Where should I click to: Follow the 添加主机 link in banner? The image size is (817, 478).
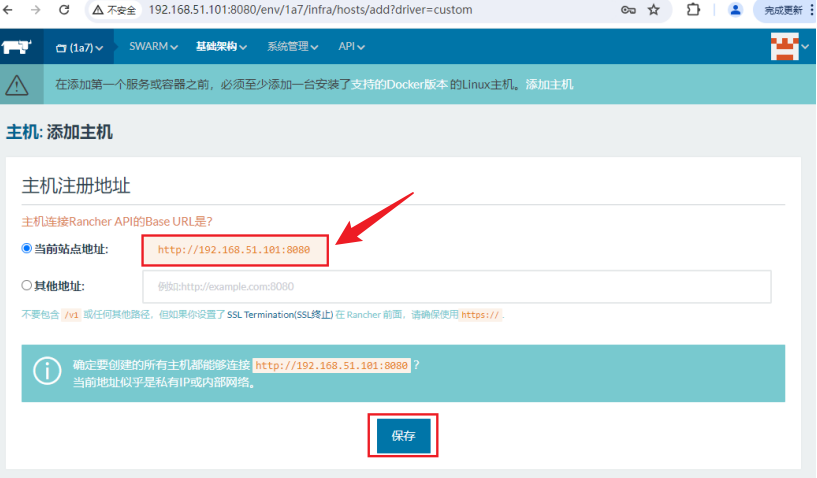(549, 84)
